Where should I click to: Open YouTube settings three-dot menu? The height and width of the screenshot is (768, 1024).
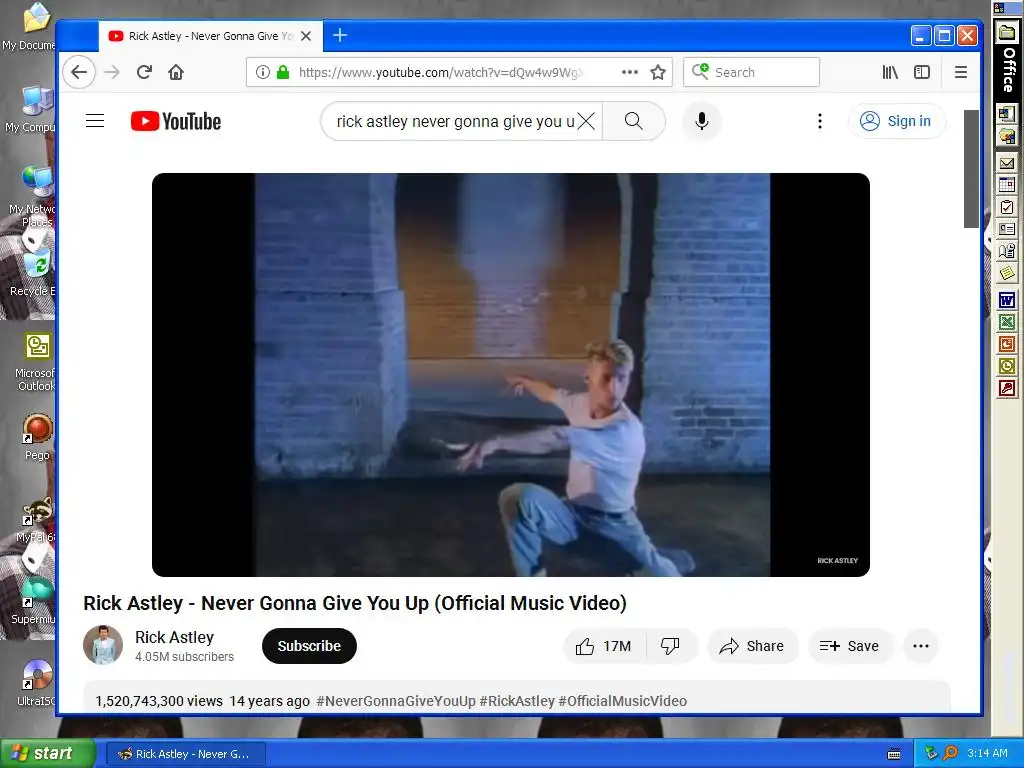[820, 121]
